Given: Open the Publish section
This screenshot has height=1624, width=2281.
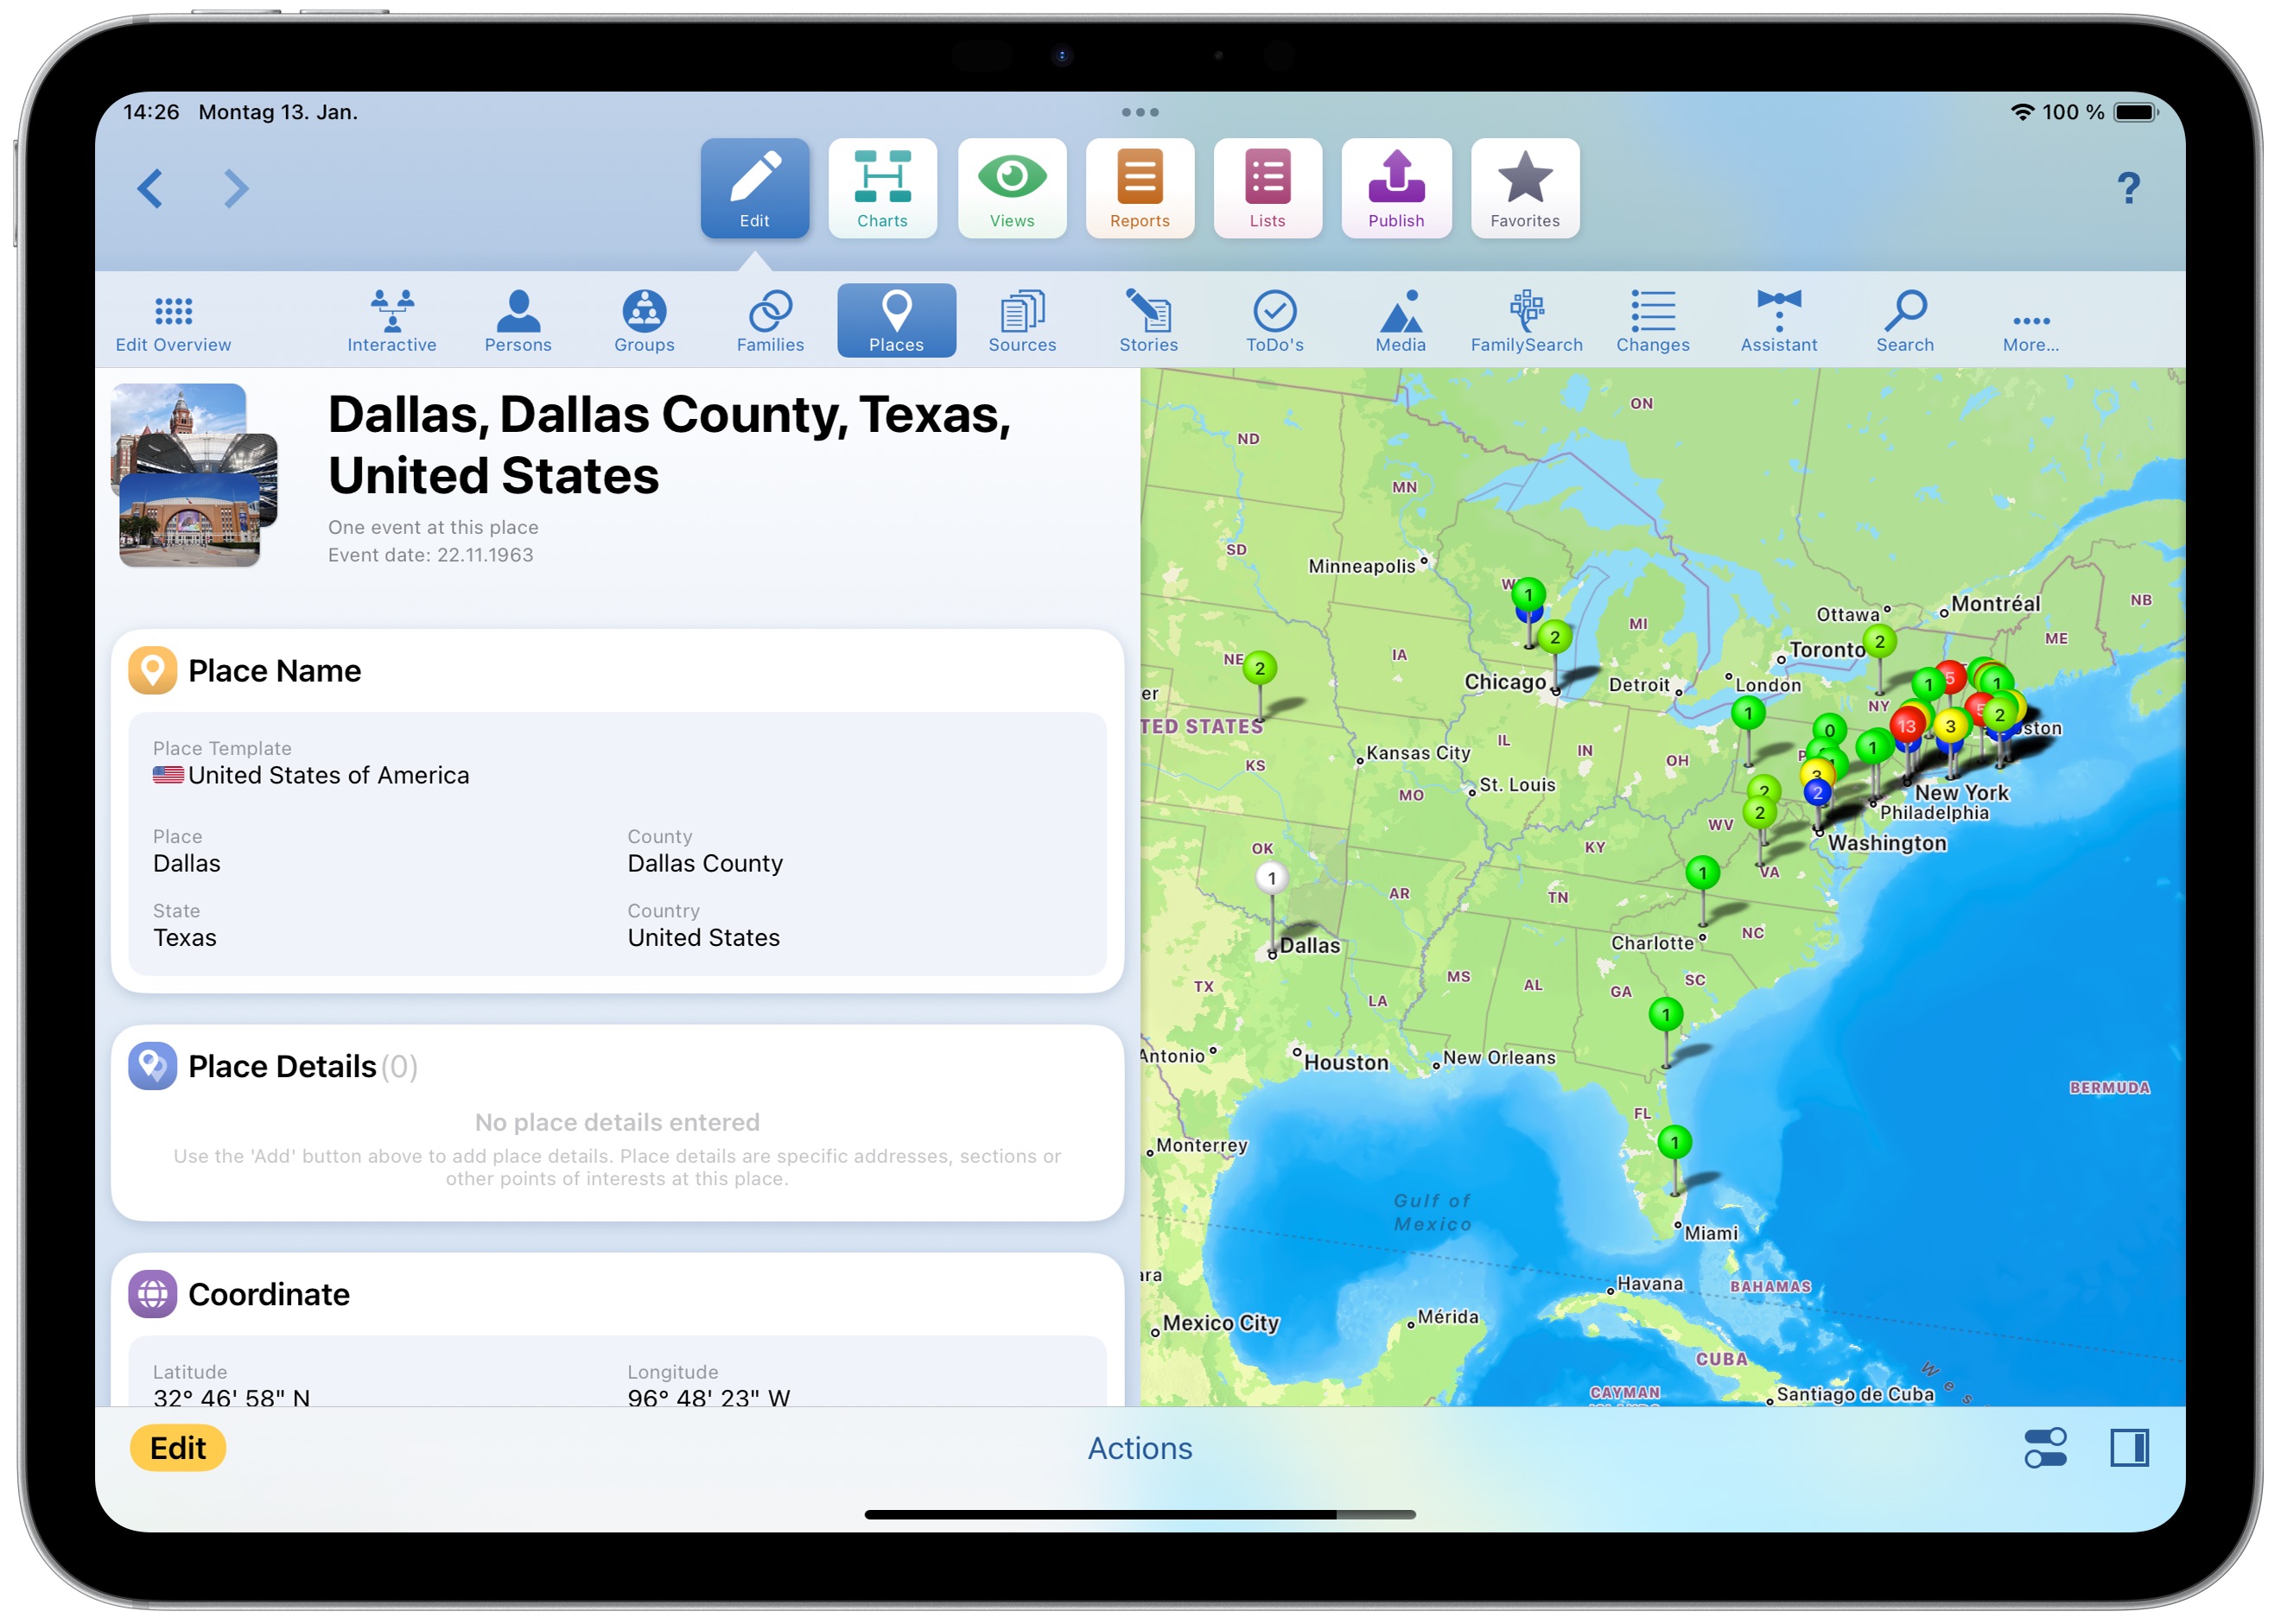Looking at the screenshot, I should [1395, 189].
